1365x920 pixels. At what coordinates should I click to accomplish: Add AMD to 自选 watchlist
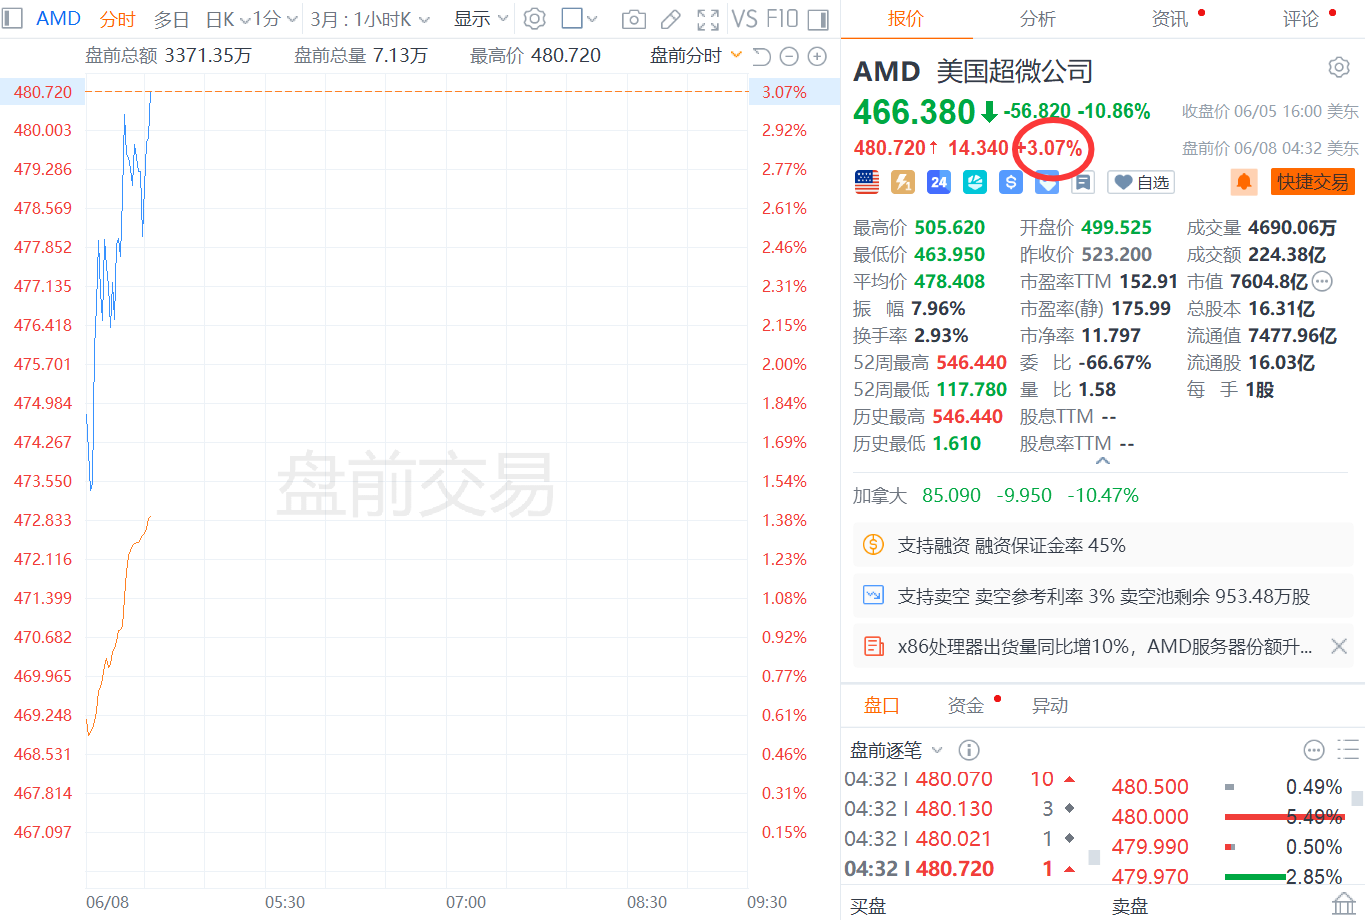pos(1141,182)
